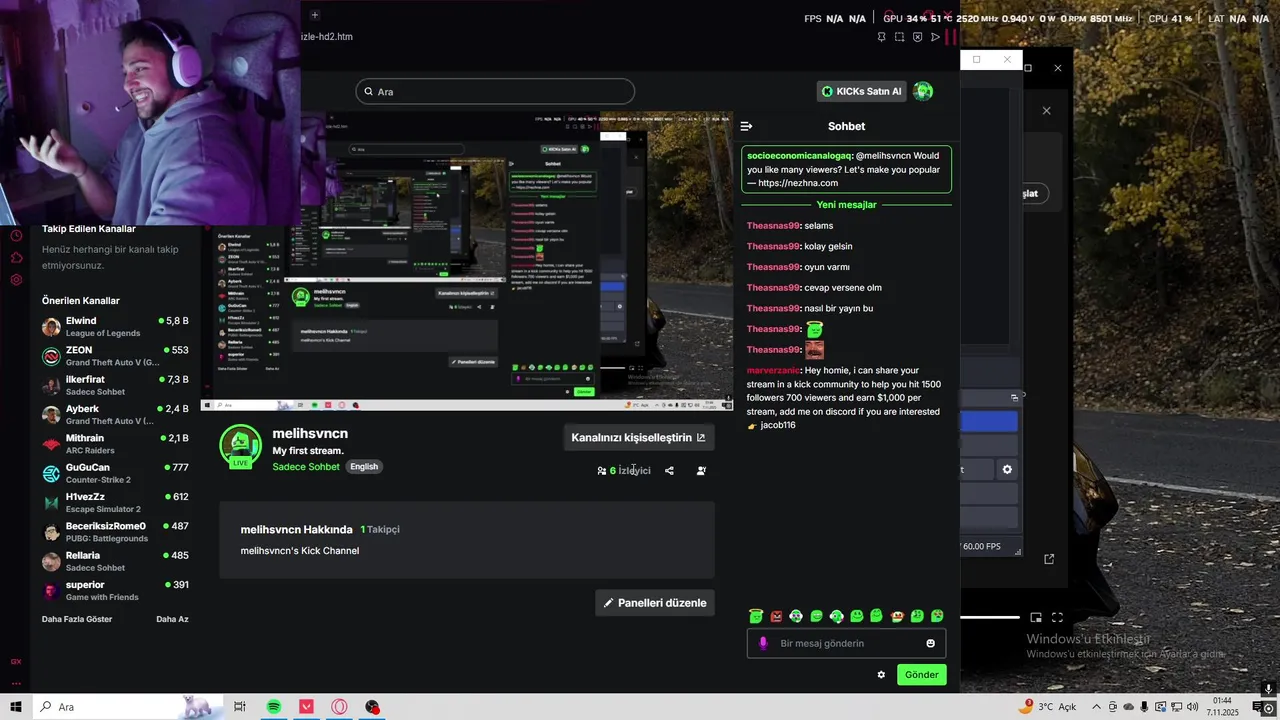Click the pin icon in browser address bar
Image resolution: width=1280 pixels, height=720 pixels.
click(881, 37)
